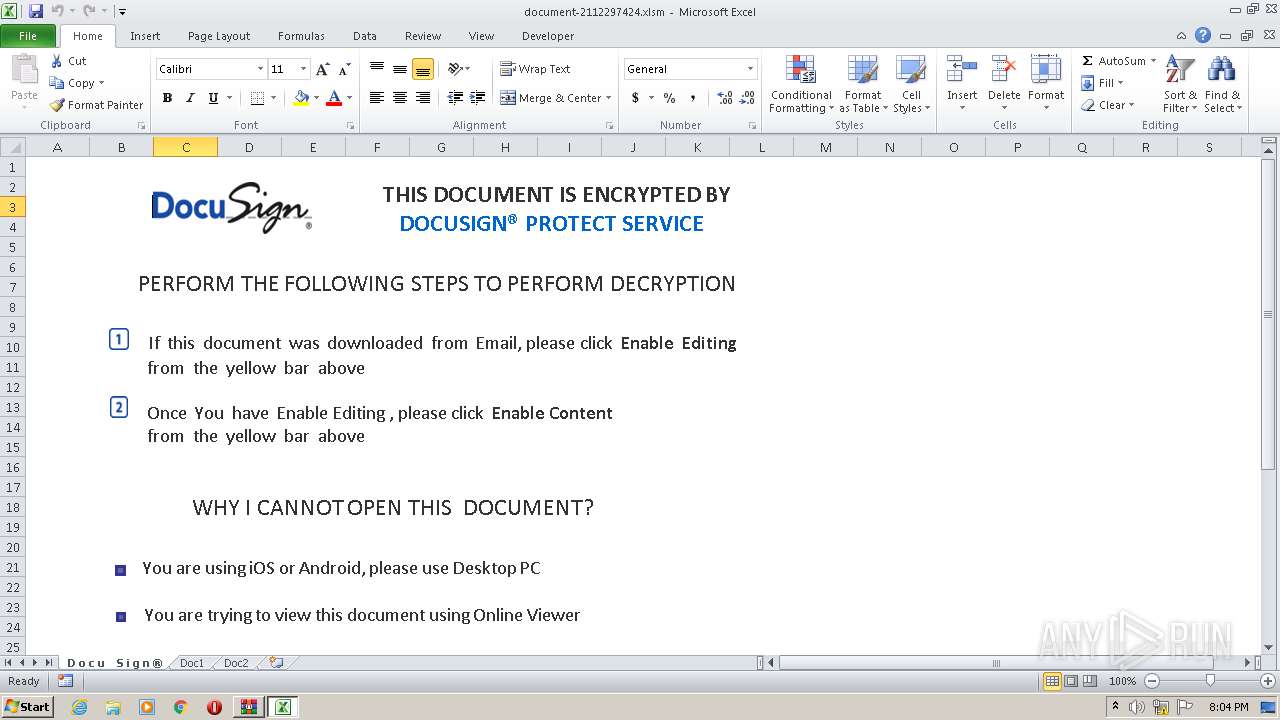The width and height of the screenshot is (1280, 720).
Task: Open Cell Styles gallery
Action: [x=910, y=85]
